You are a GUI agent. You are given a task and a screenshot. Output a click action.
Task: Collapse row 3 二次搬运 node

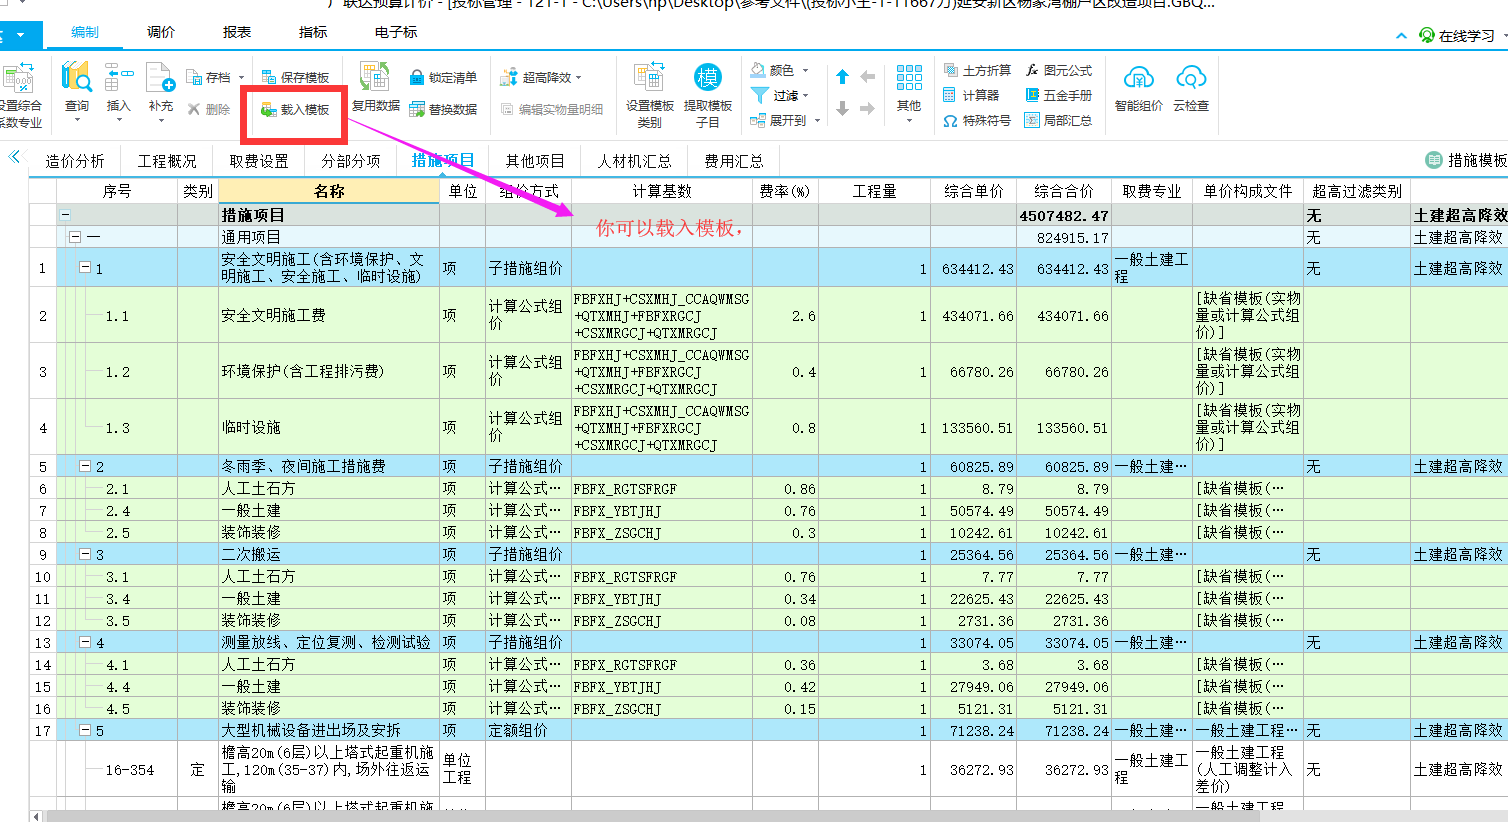click(85, 554)
